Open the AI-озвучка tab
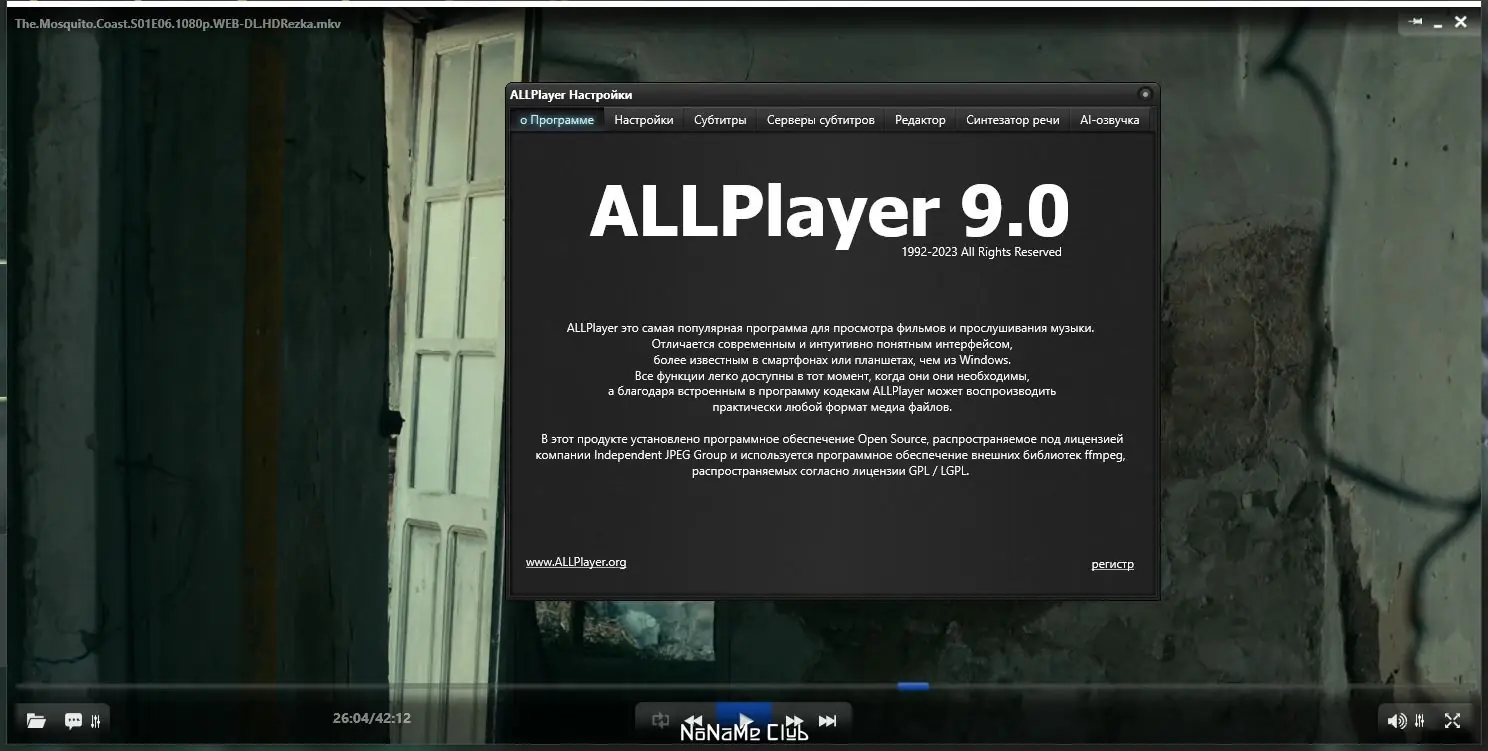The height and width of the screenshot is (751, 1488). pyautogui.click(x=1110, y=120)
